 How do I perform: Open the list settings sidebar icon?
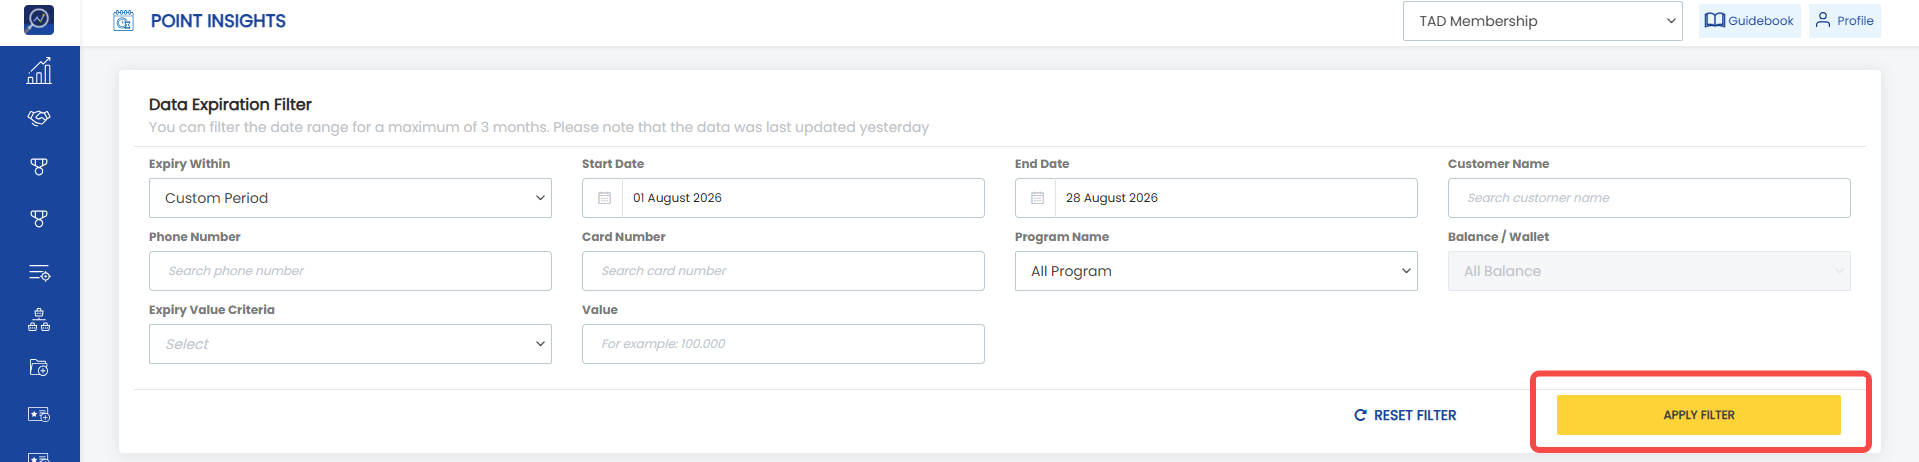click(x=39, y=273)
